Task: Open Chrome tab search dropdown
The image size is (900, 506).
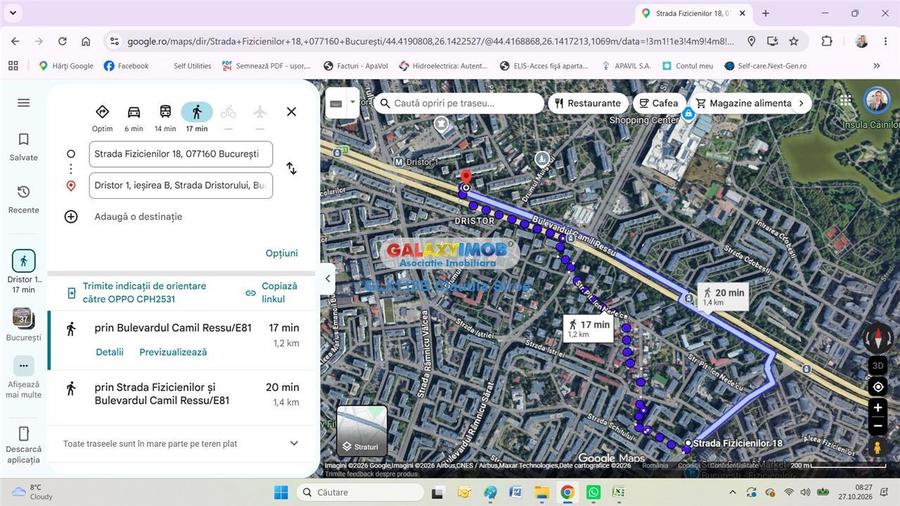Action: (x=13, y=13)
